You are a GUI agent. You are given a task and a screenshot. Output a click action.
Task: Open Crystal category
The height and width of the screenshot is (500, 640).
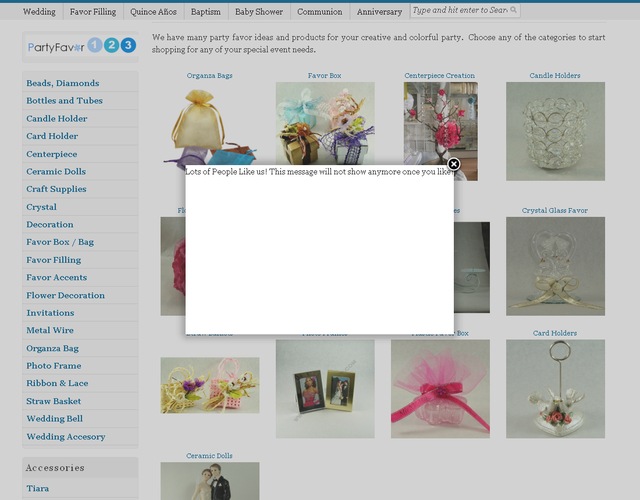[x=41, y=207]
